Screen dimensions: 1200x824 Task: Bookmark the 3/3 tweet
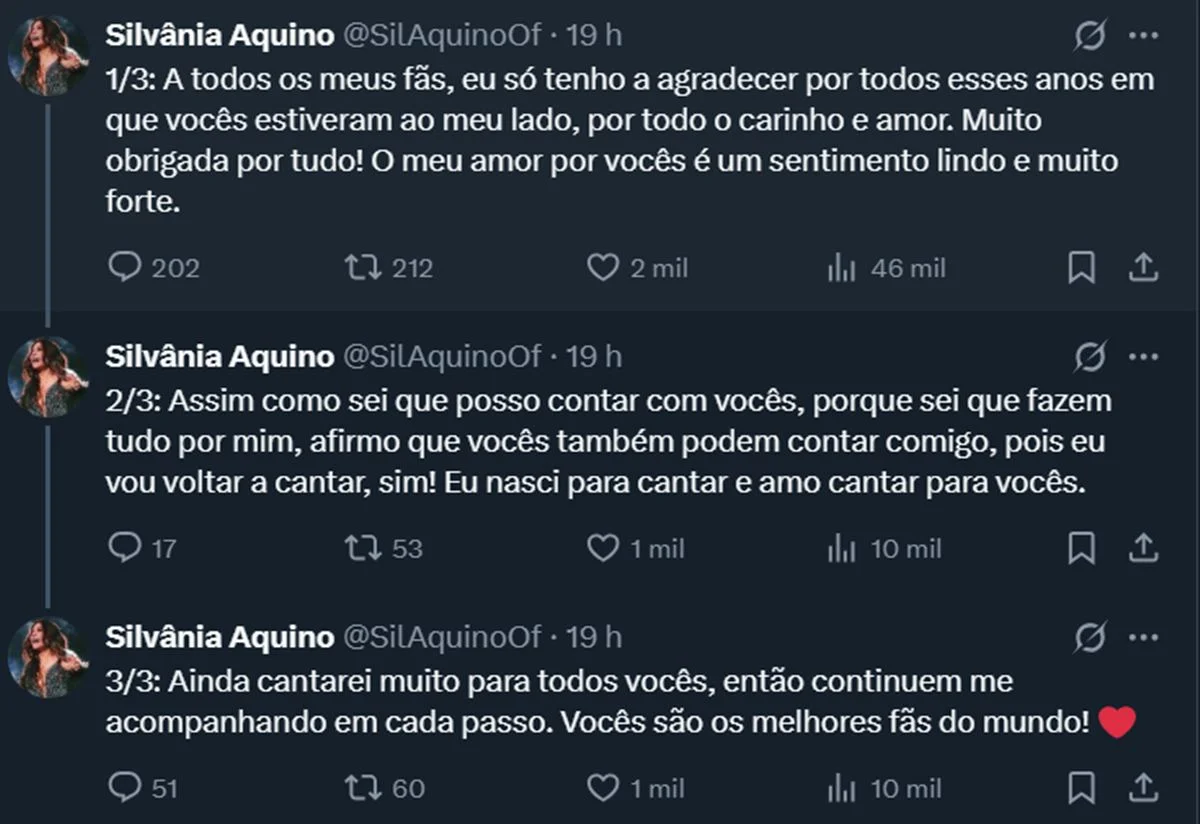1081,788
